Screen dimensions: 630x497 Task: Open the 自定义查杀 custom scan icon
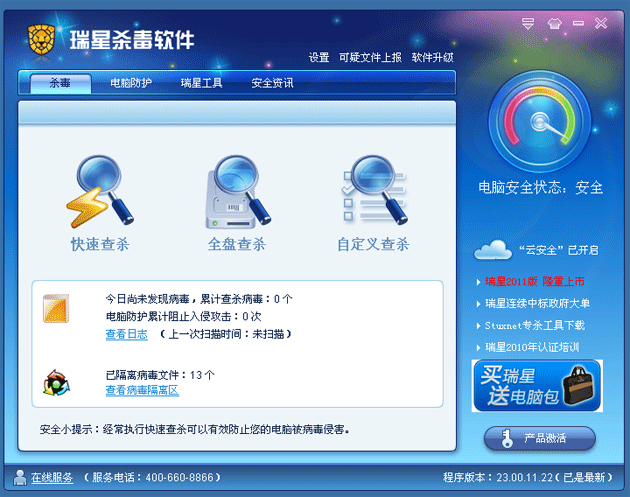tap(373, 192)
